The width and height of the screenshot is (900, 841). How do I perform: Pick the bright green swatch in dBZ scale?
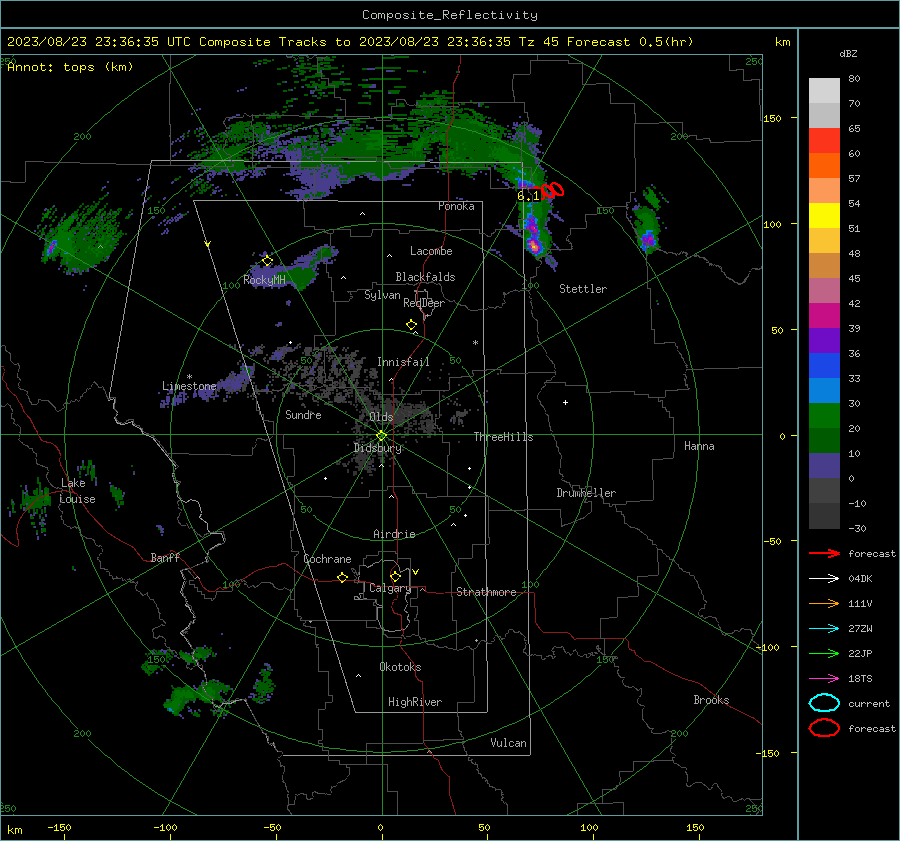[824, 416]
